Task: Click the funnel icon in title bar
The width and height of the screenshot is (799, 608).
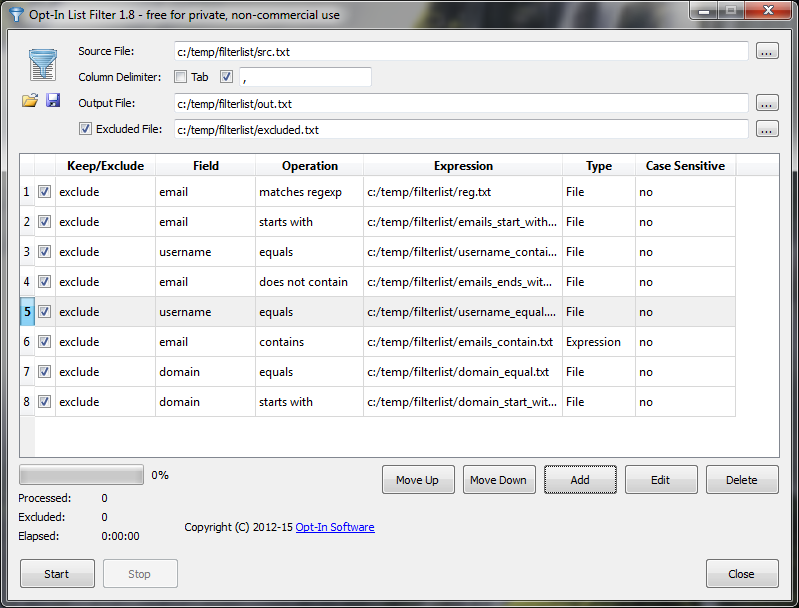Action: (14, 14)
